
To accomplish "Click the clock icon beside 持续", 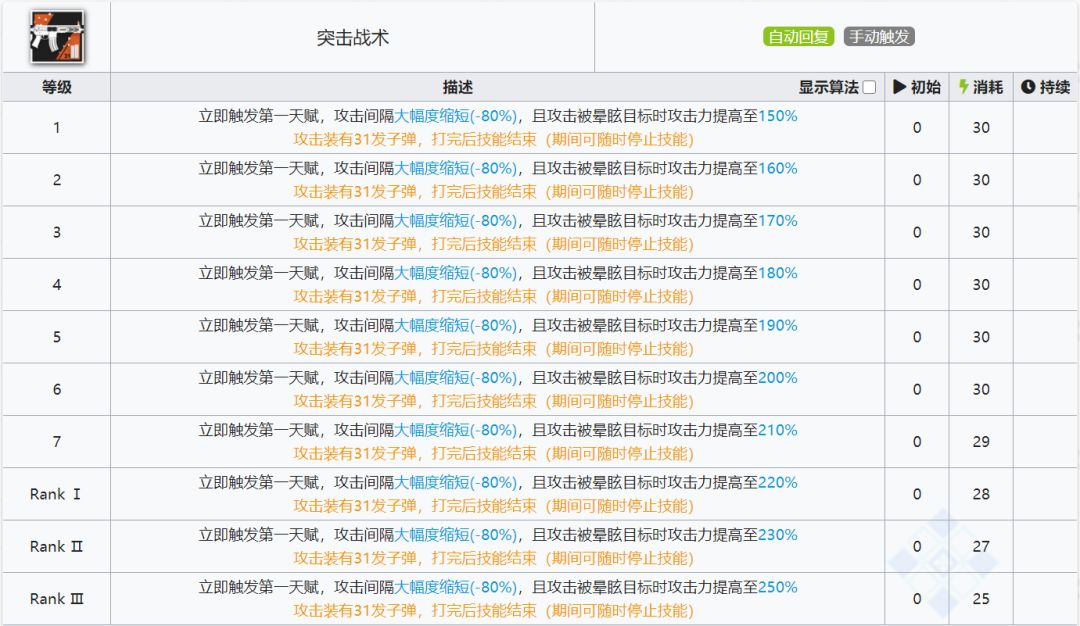I will tap(1027, 87).
